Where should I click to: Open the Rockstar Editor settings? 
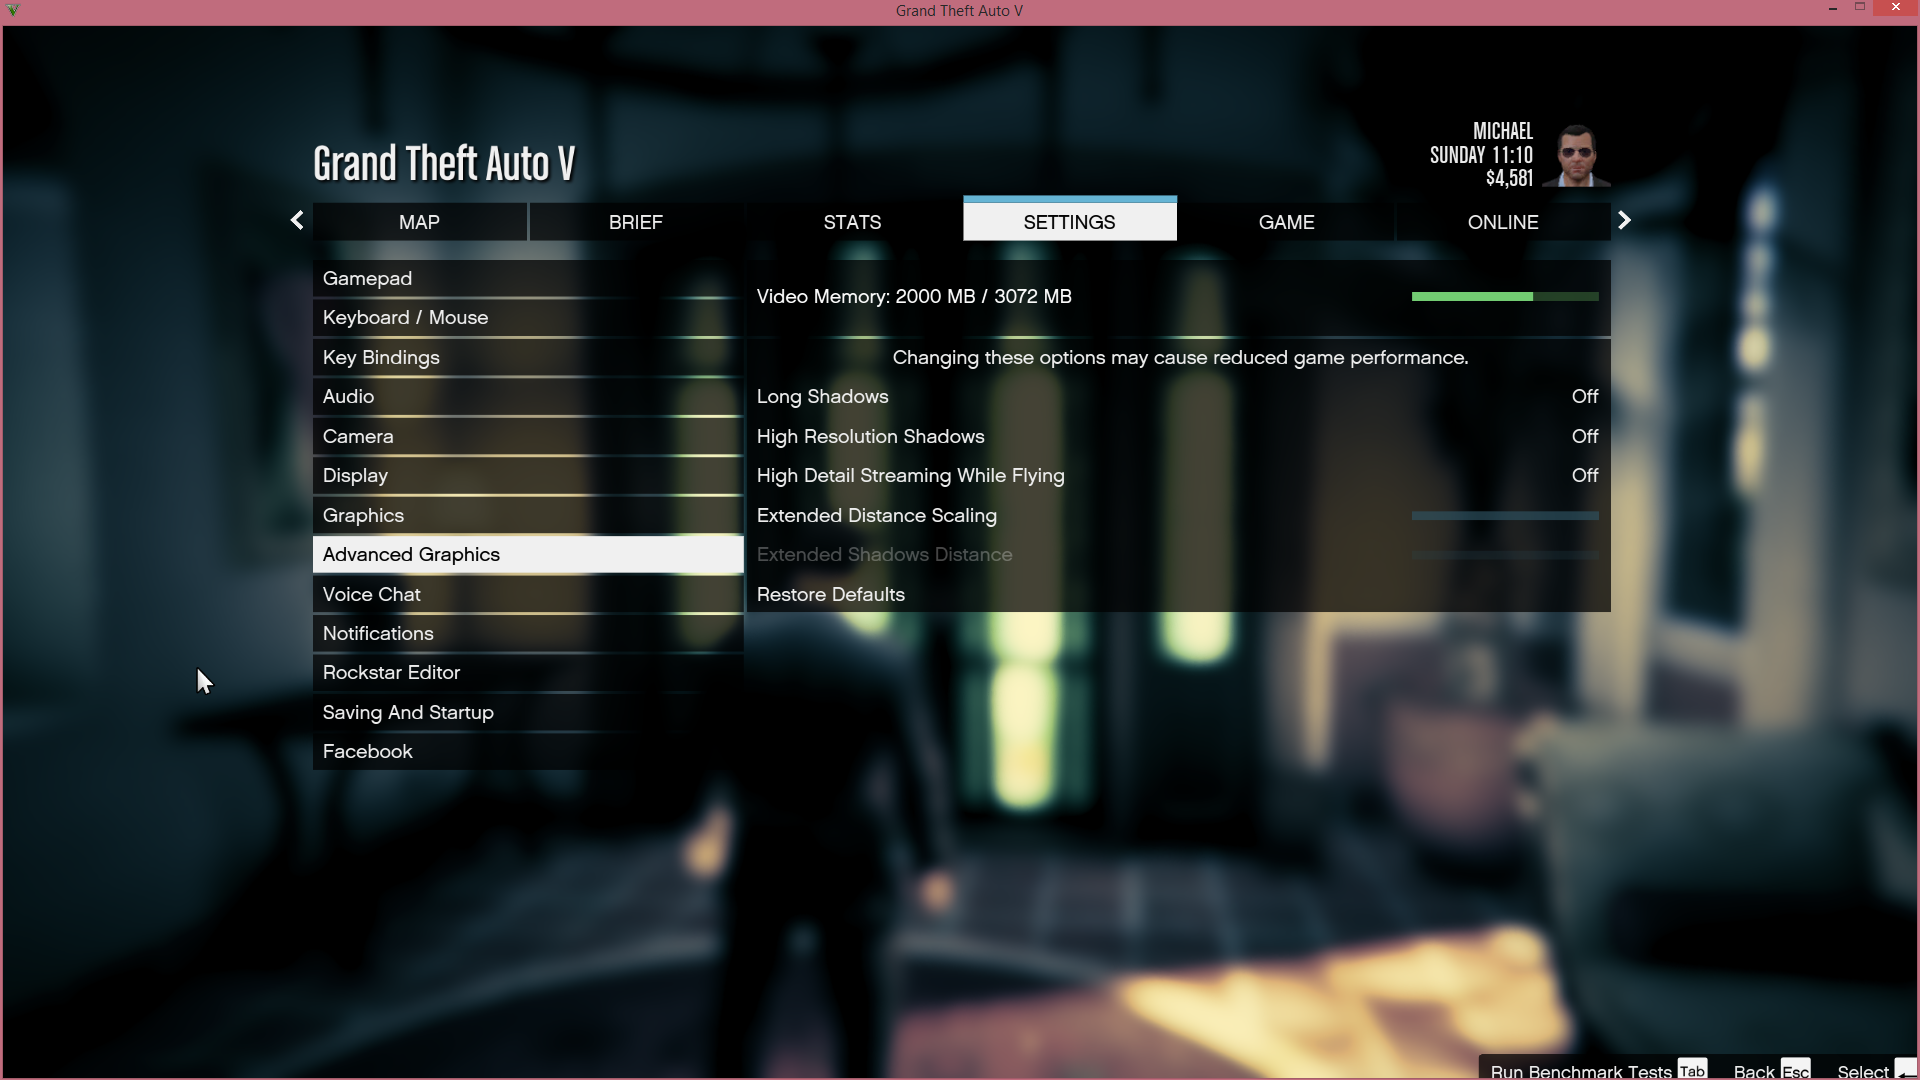pos(391,673)
